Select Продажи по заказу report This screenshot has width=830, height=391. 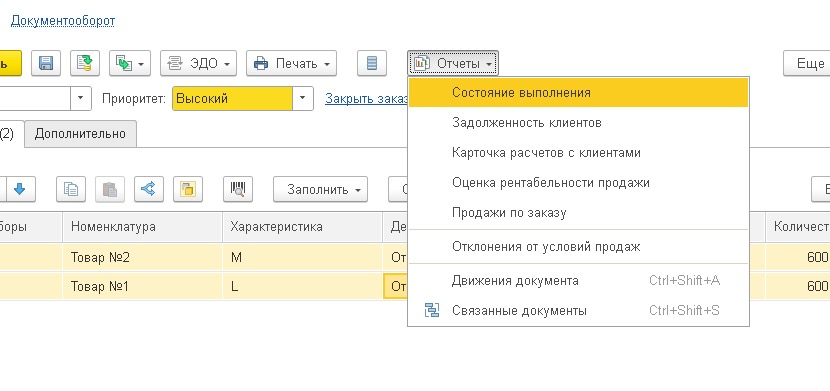tap(578, 213)
